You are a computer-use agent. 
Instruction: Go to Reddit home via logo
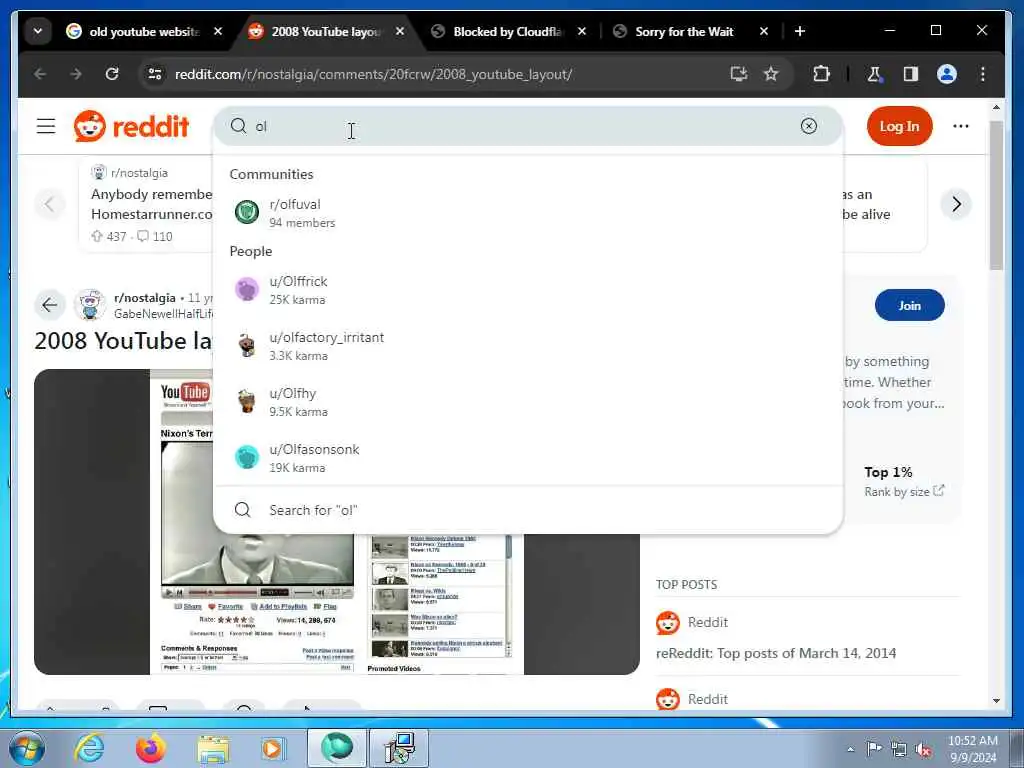(x=131, y=126)
